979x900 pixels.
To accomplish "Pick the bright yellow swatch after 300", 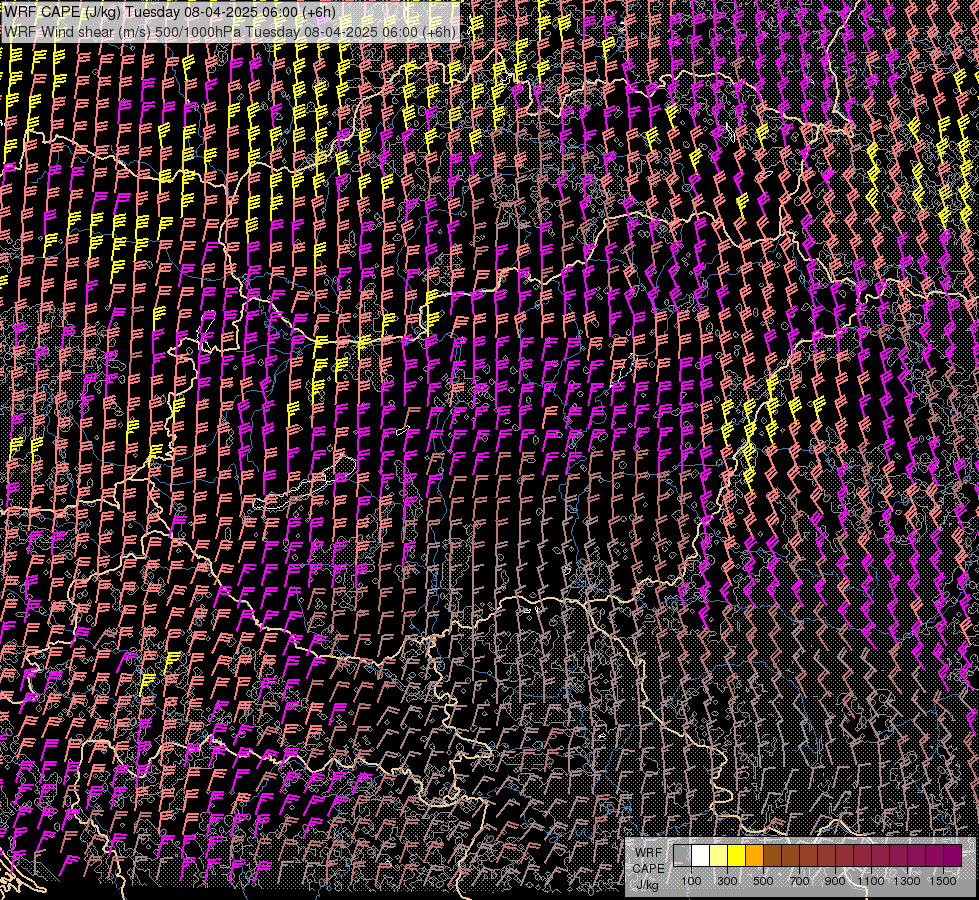I will pos(737,855).
